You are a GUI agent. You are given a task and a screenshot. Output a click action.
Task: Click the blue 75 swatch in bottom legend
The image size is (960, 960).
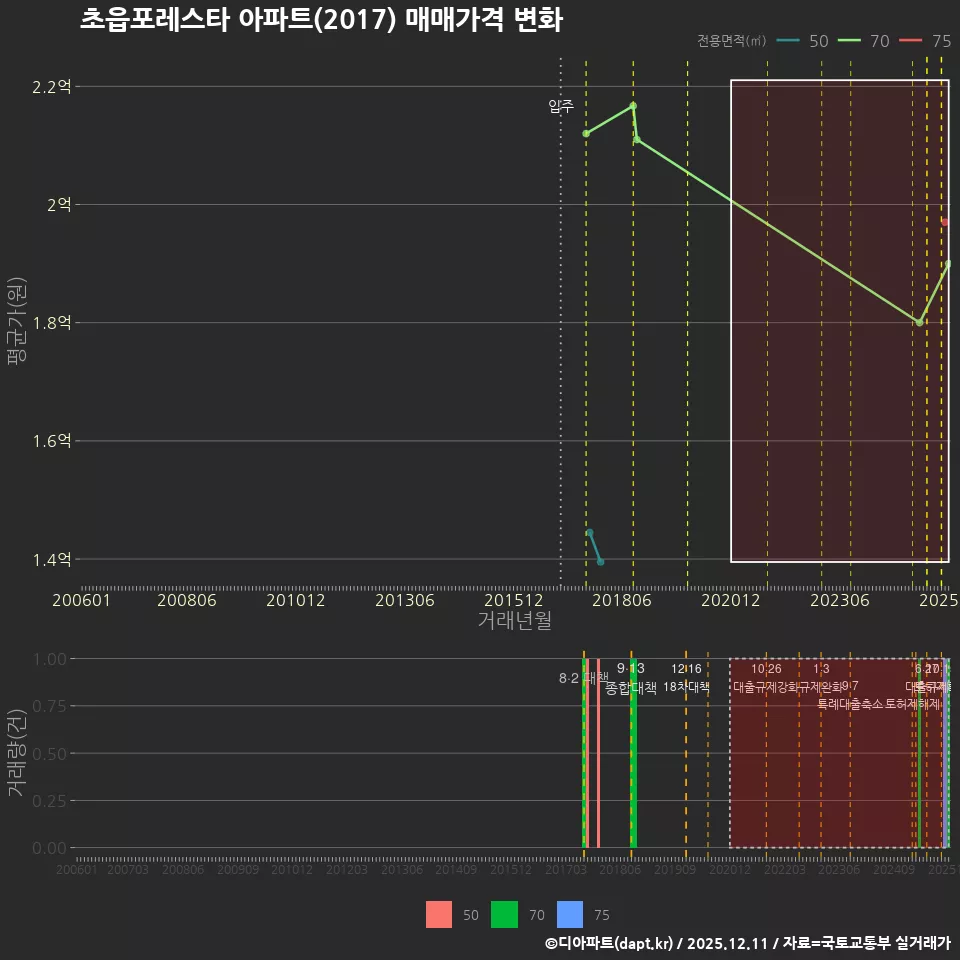(x=570, y=913)
